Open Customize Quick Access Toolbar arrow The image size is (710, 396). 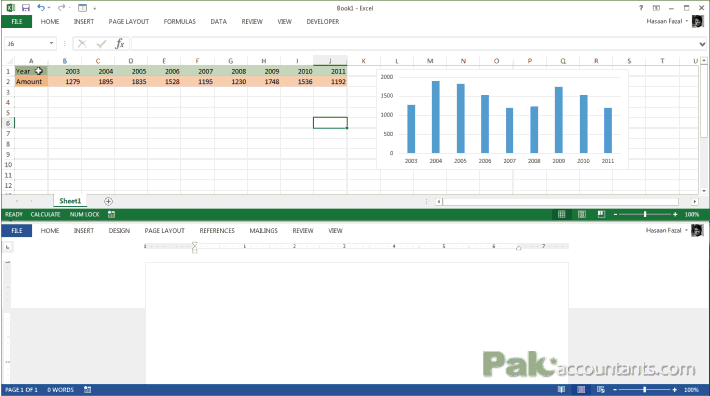(95, 8)
